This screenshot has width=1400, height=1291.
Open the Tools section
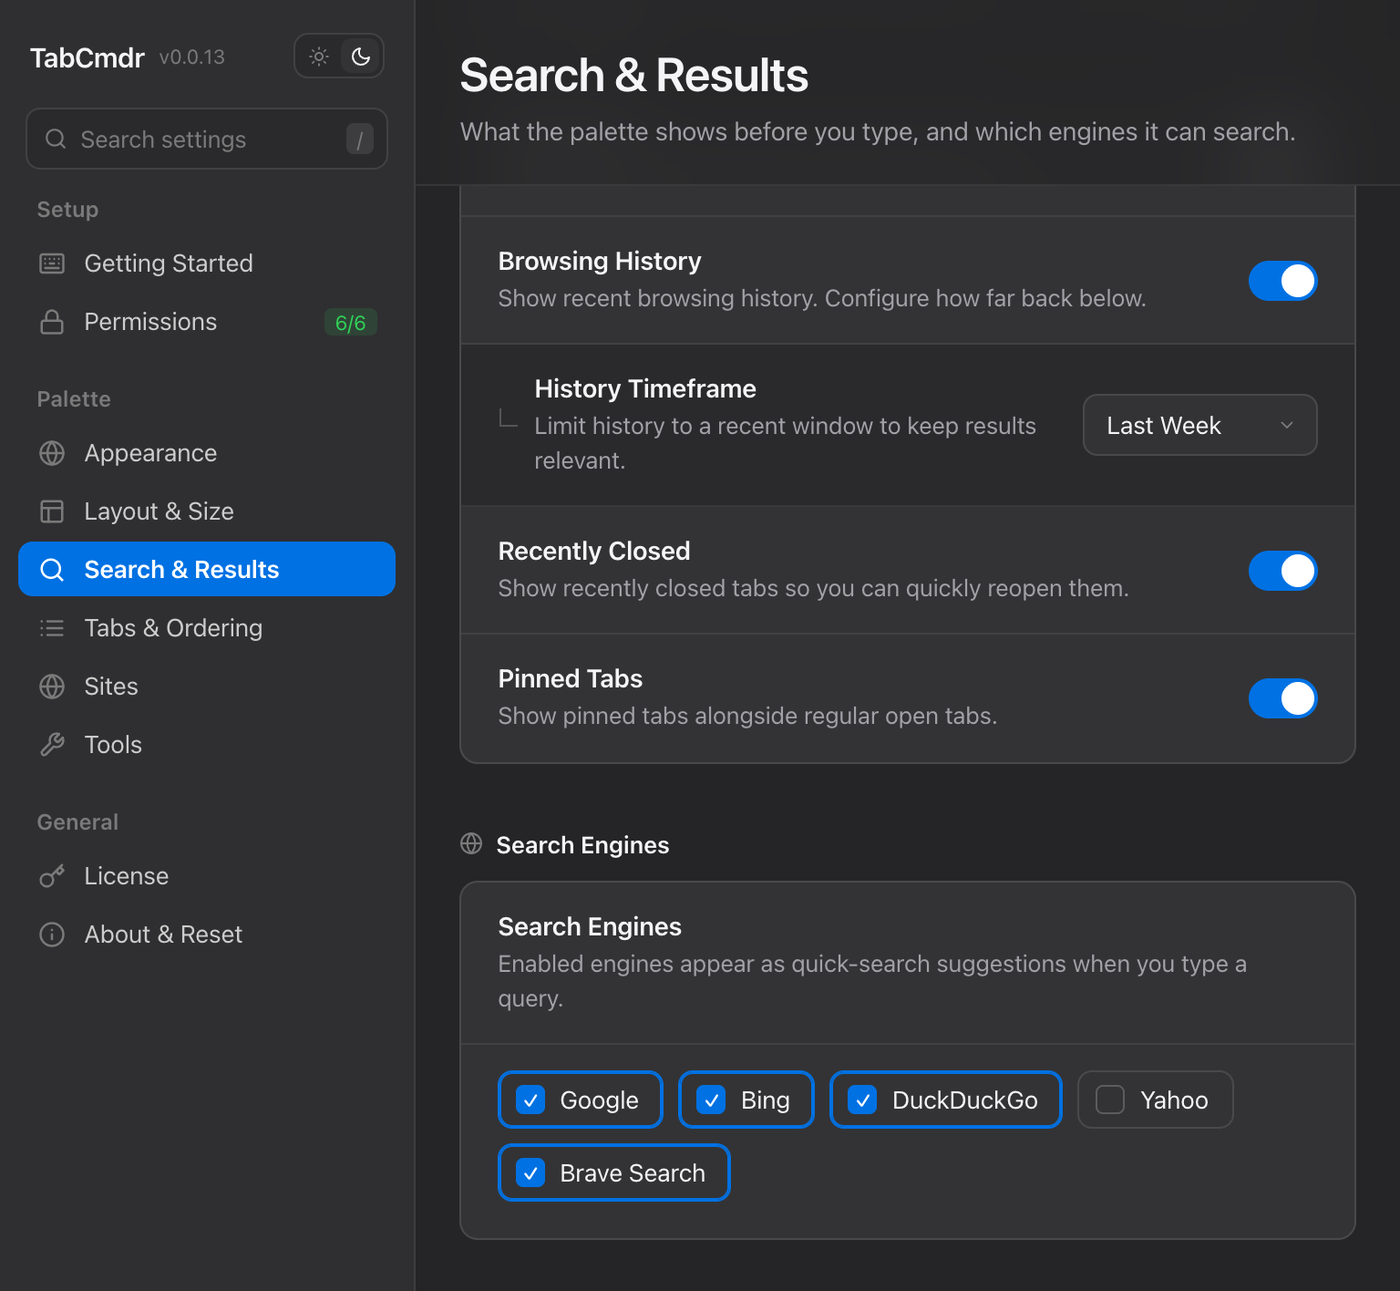[207, 745]
